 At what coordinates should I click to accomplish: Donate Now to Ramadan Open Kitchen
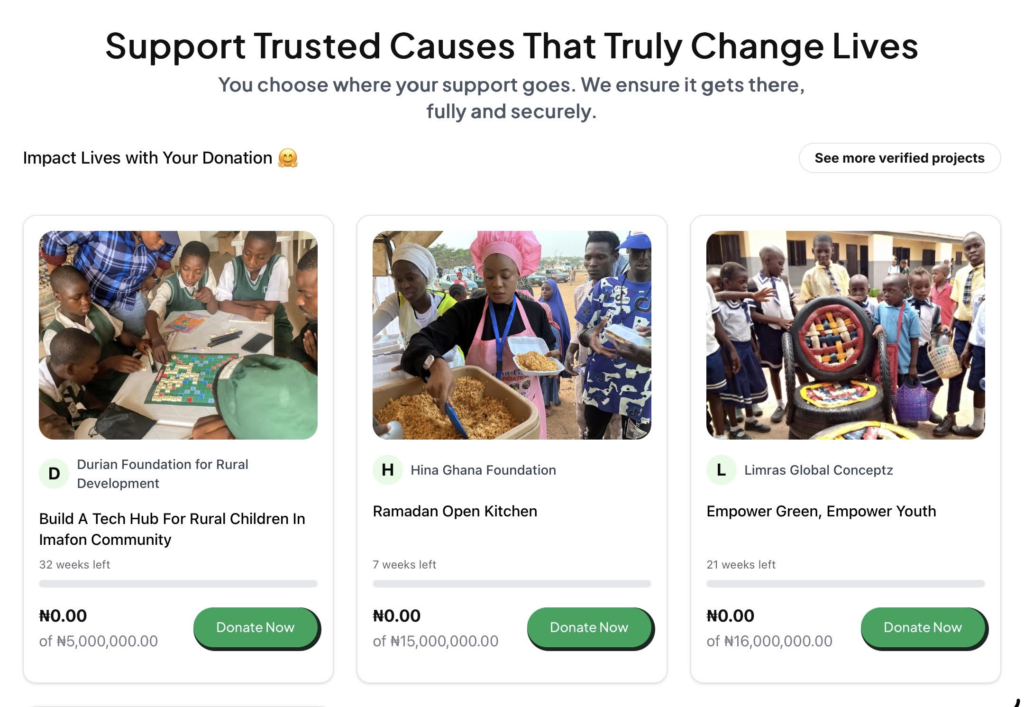(589, 627)
